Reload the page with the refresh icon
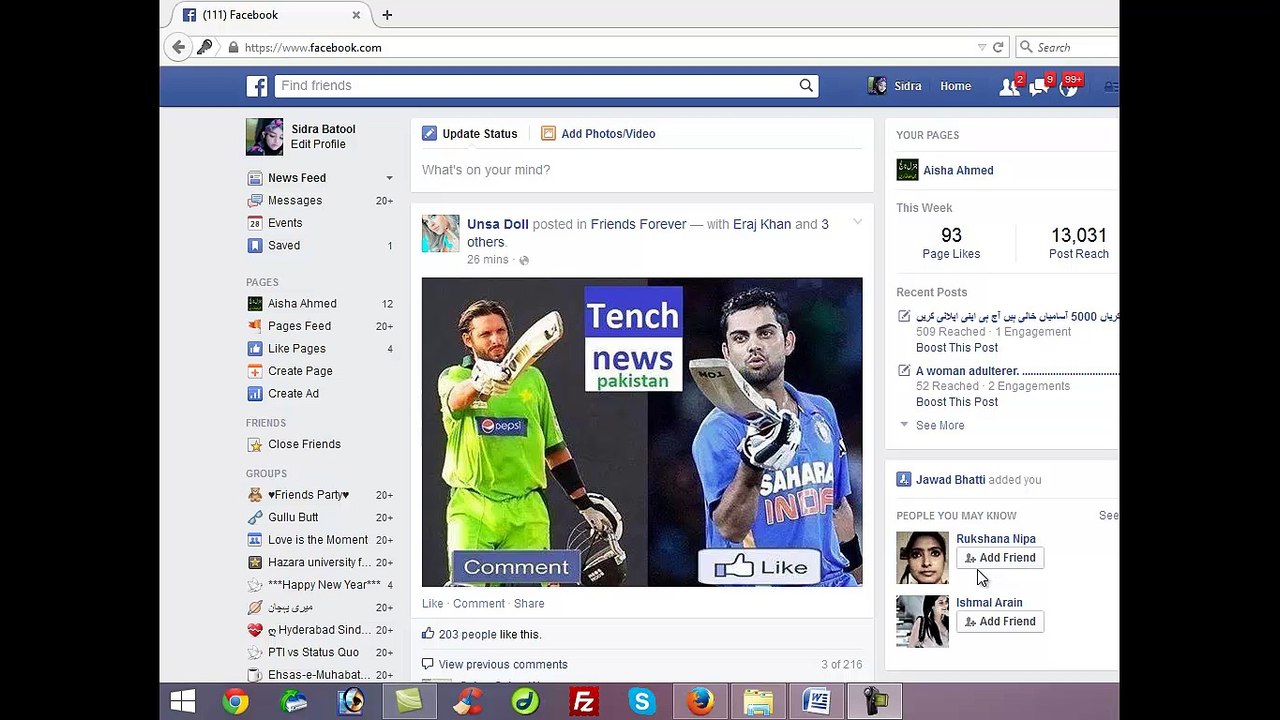The height and width of the screenshot is (720, 1280). click(997, 47)
